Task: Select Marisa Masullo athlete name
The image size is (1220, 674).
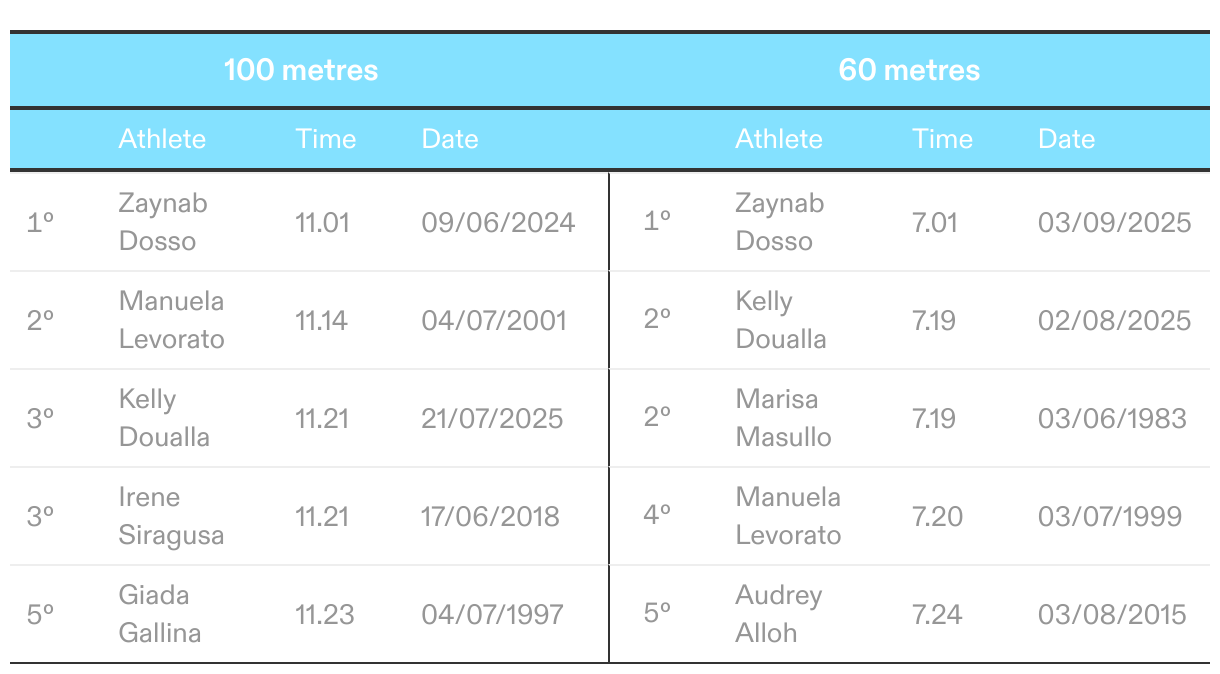Action: [x=783, y=418]
